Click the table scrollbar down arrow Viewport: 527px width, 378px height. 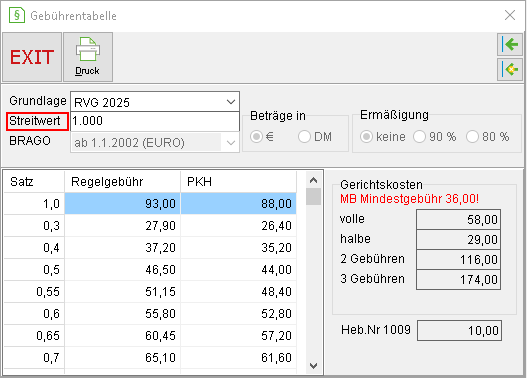[x=313, y=366]
